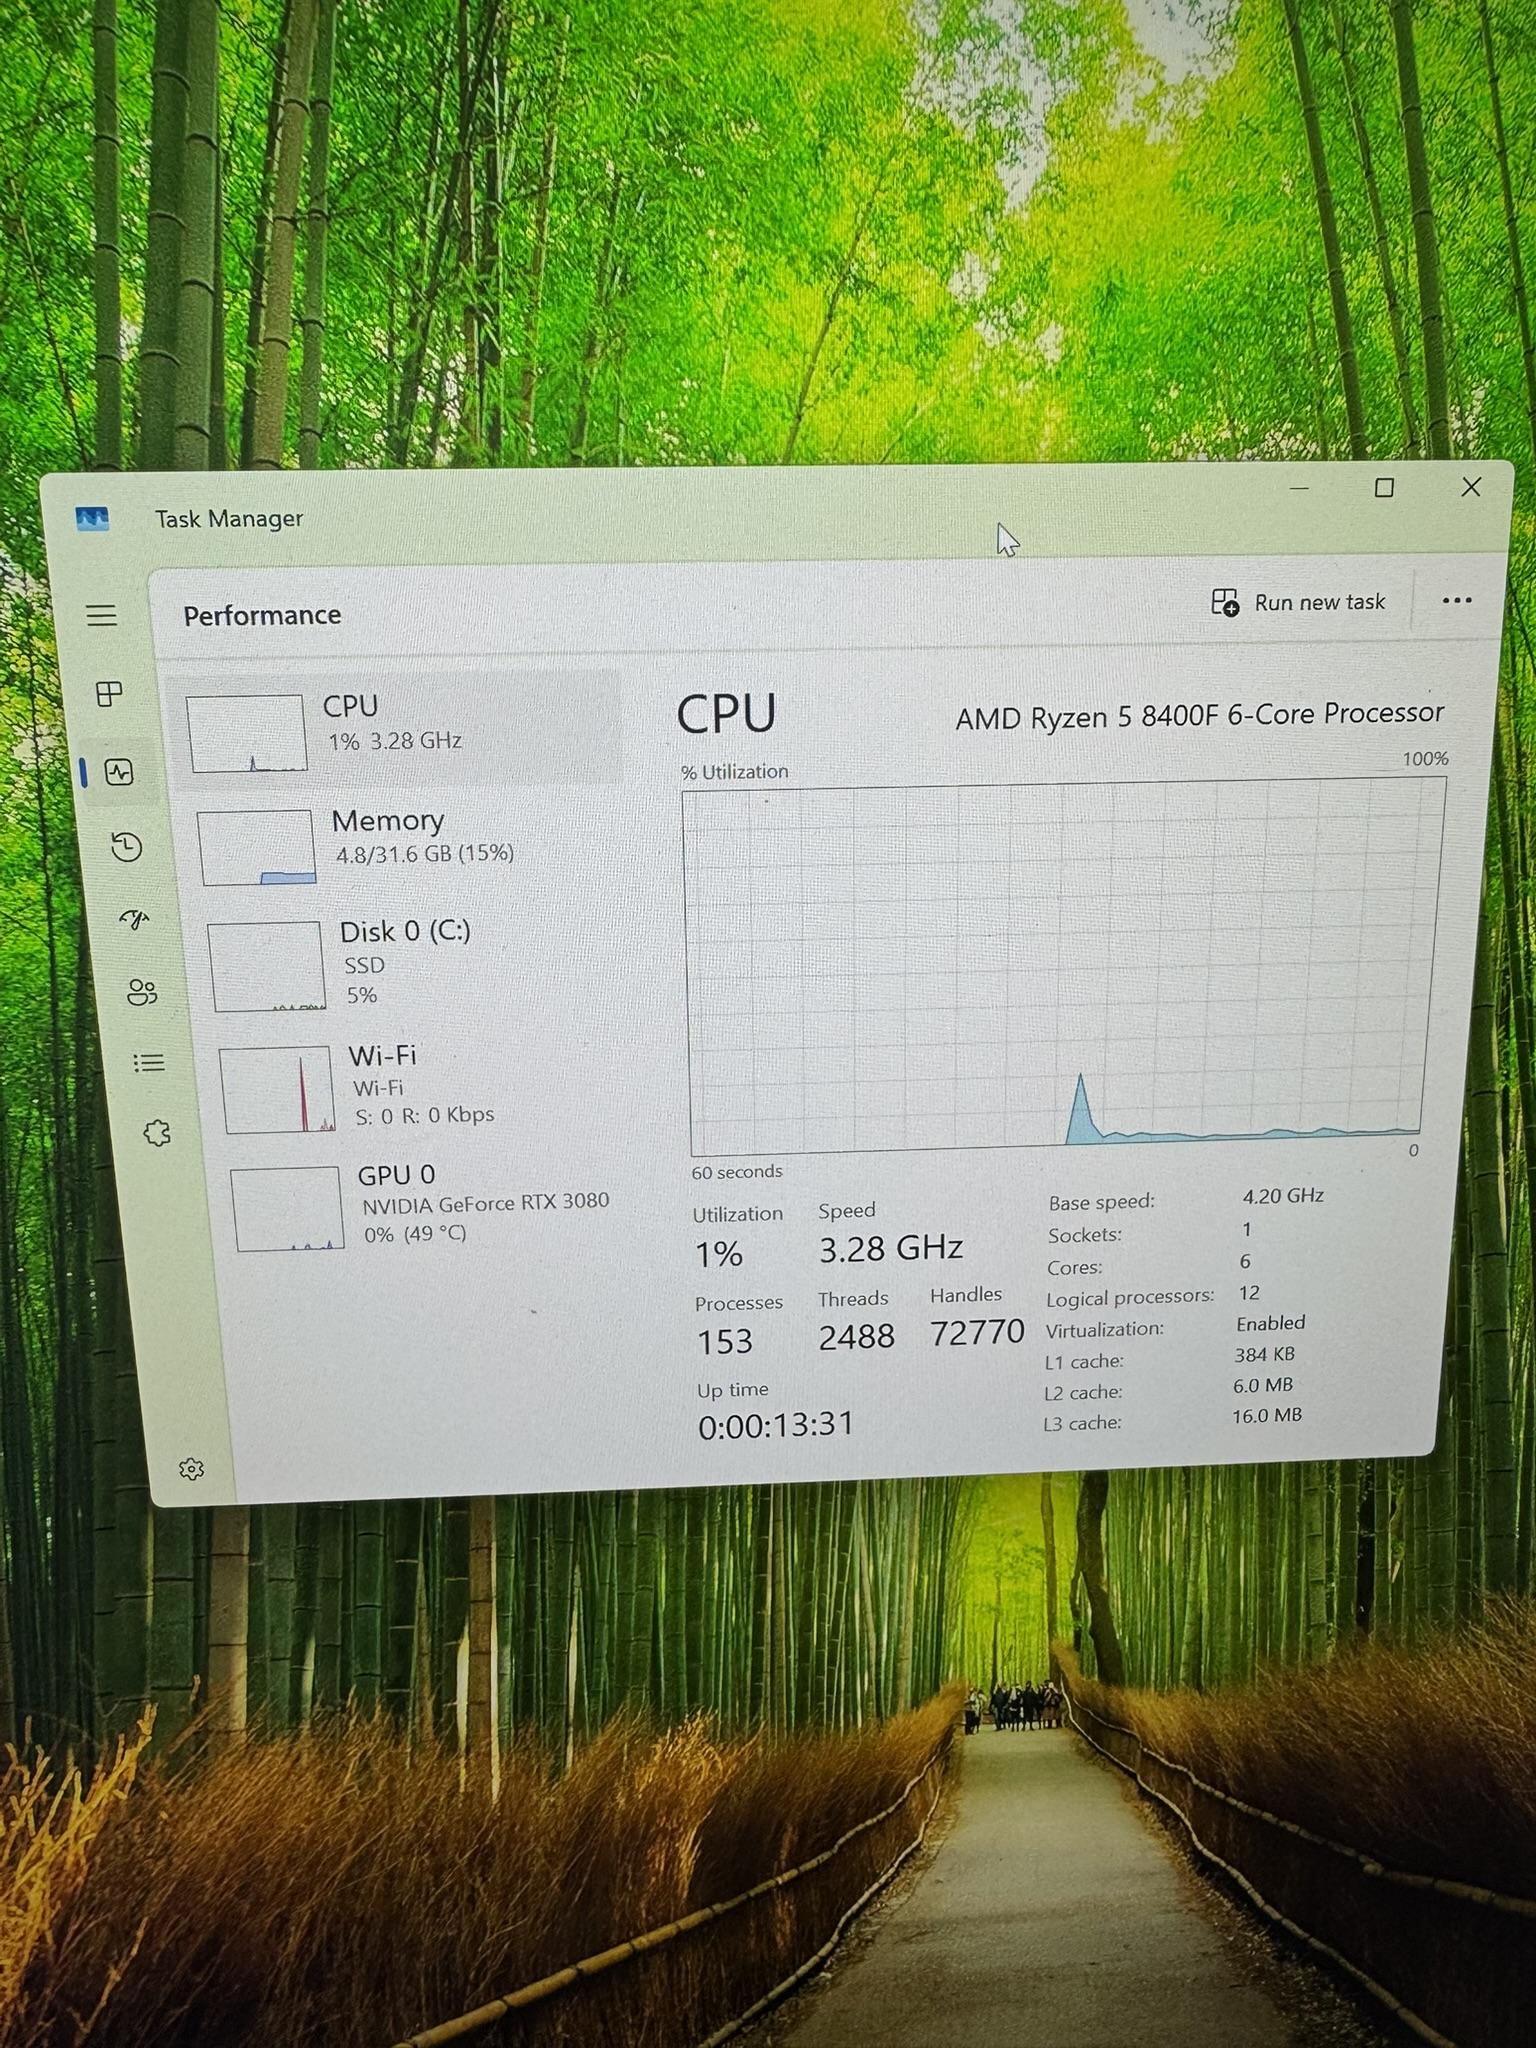Click the Logical processors value 12
Image resolution: width=1536 pixels, height=2048 pixels.
tap(1249, 1293)
